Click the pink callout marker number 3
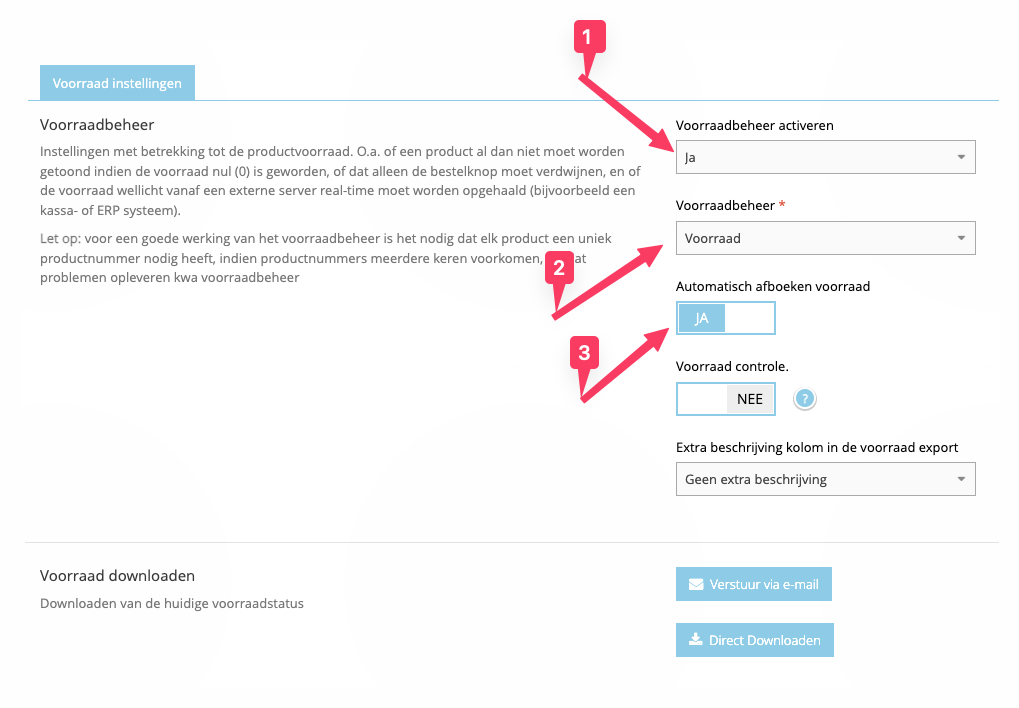This screenshot has height=708, width=1019. click(585, 353)
